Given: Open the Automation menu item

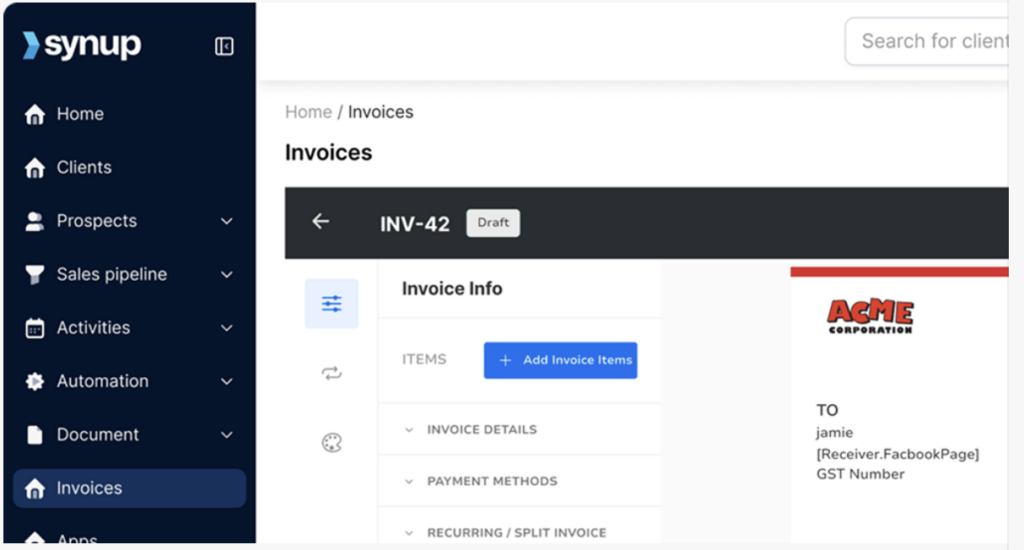Looking at the screenshot, I should (x=103, y=381).
